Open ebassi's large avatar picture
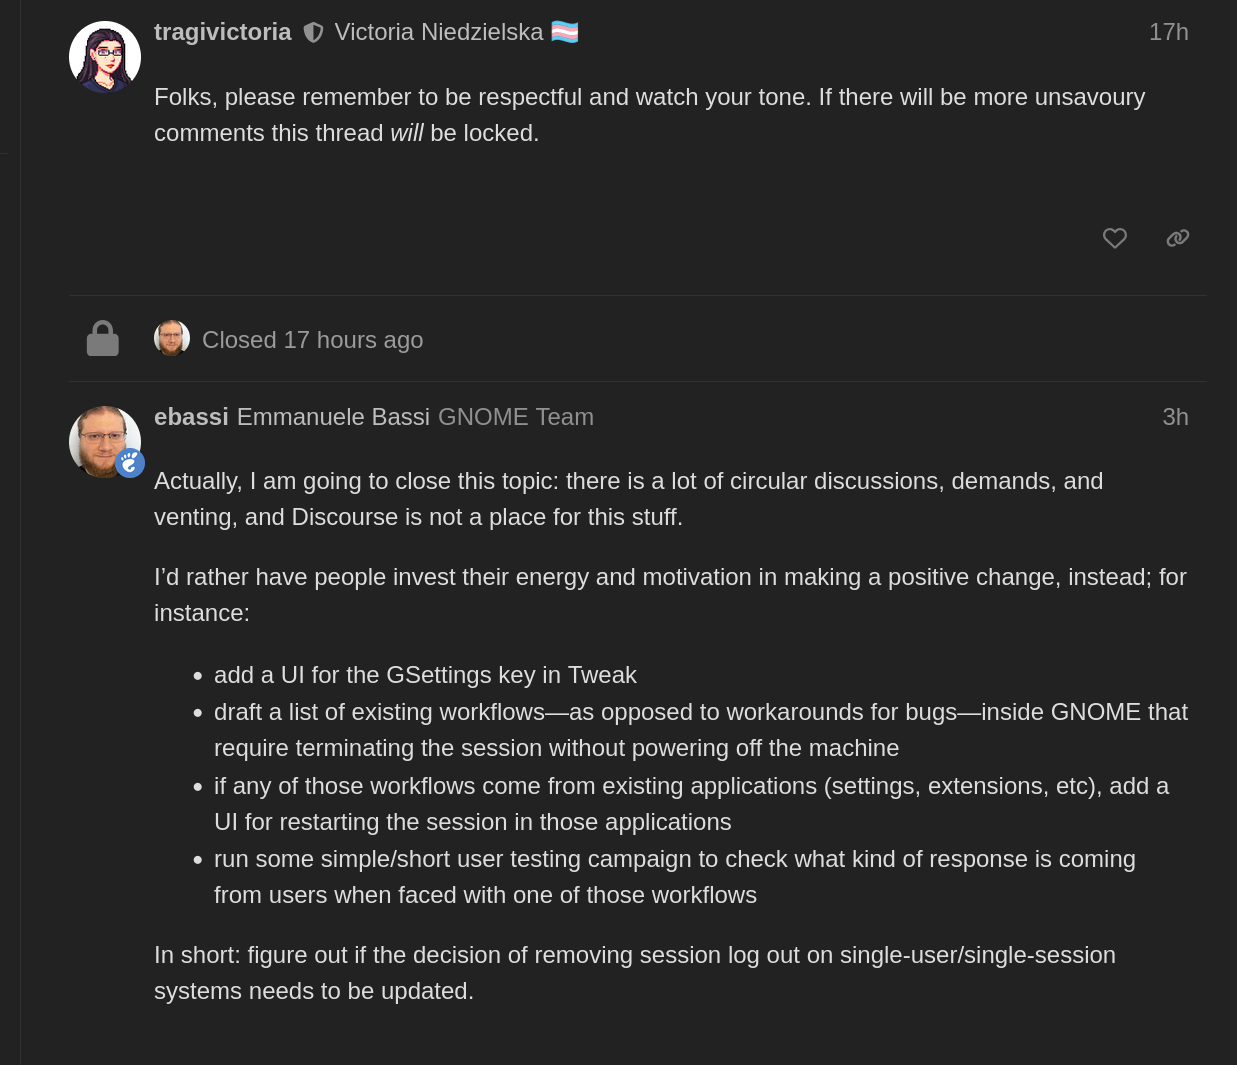The width and height of the screenshot is (1237, 1065). [105, 442]
